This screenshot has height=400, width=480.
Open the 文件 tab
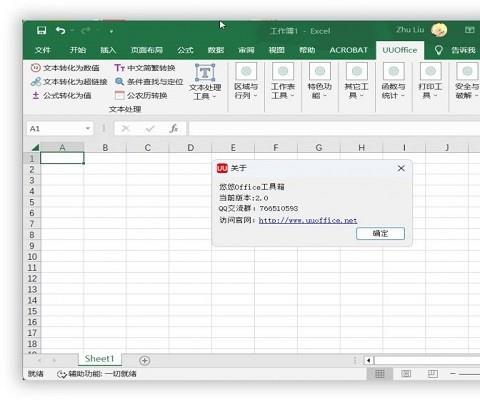point(43,50)
